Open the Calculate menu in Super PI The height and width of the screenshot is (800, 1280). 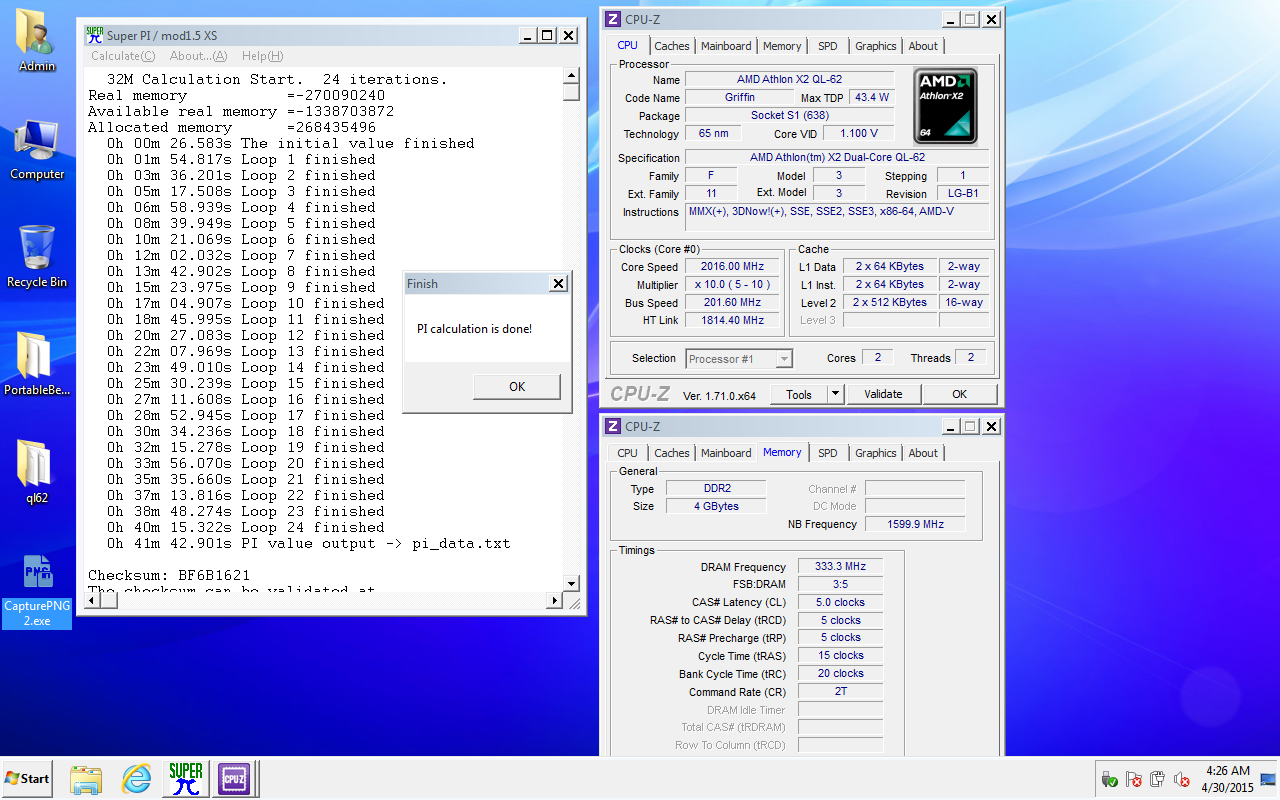pyautogui.click(x=123, y=56)
